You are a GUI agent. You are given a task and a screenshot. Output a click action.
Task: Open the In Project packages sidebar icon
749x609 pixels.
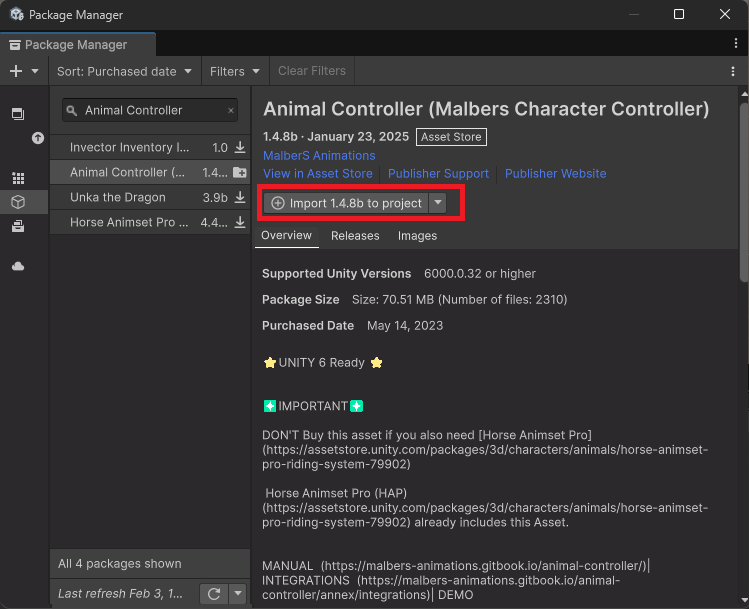click(18, 114)
